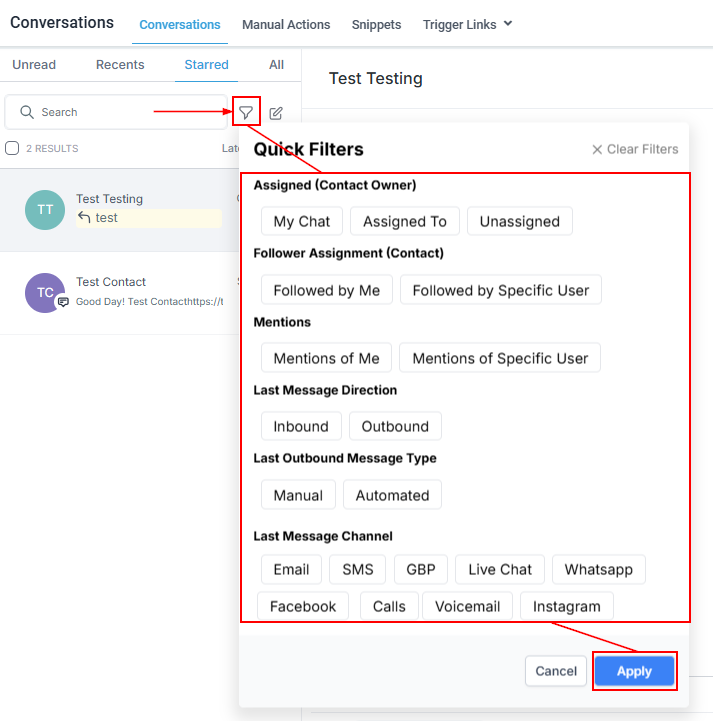Switch to the Recents tab
The image size is (713, 721).
pos(120,64)
